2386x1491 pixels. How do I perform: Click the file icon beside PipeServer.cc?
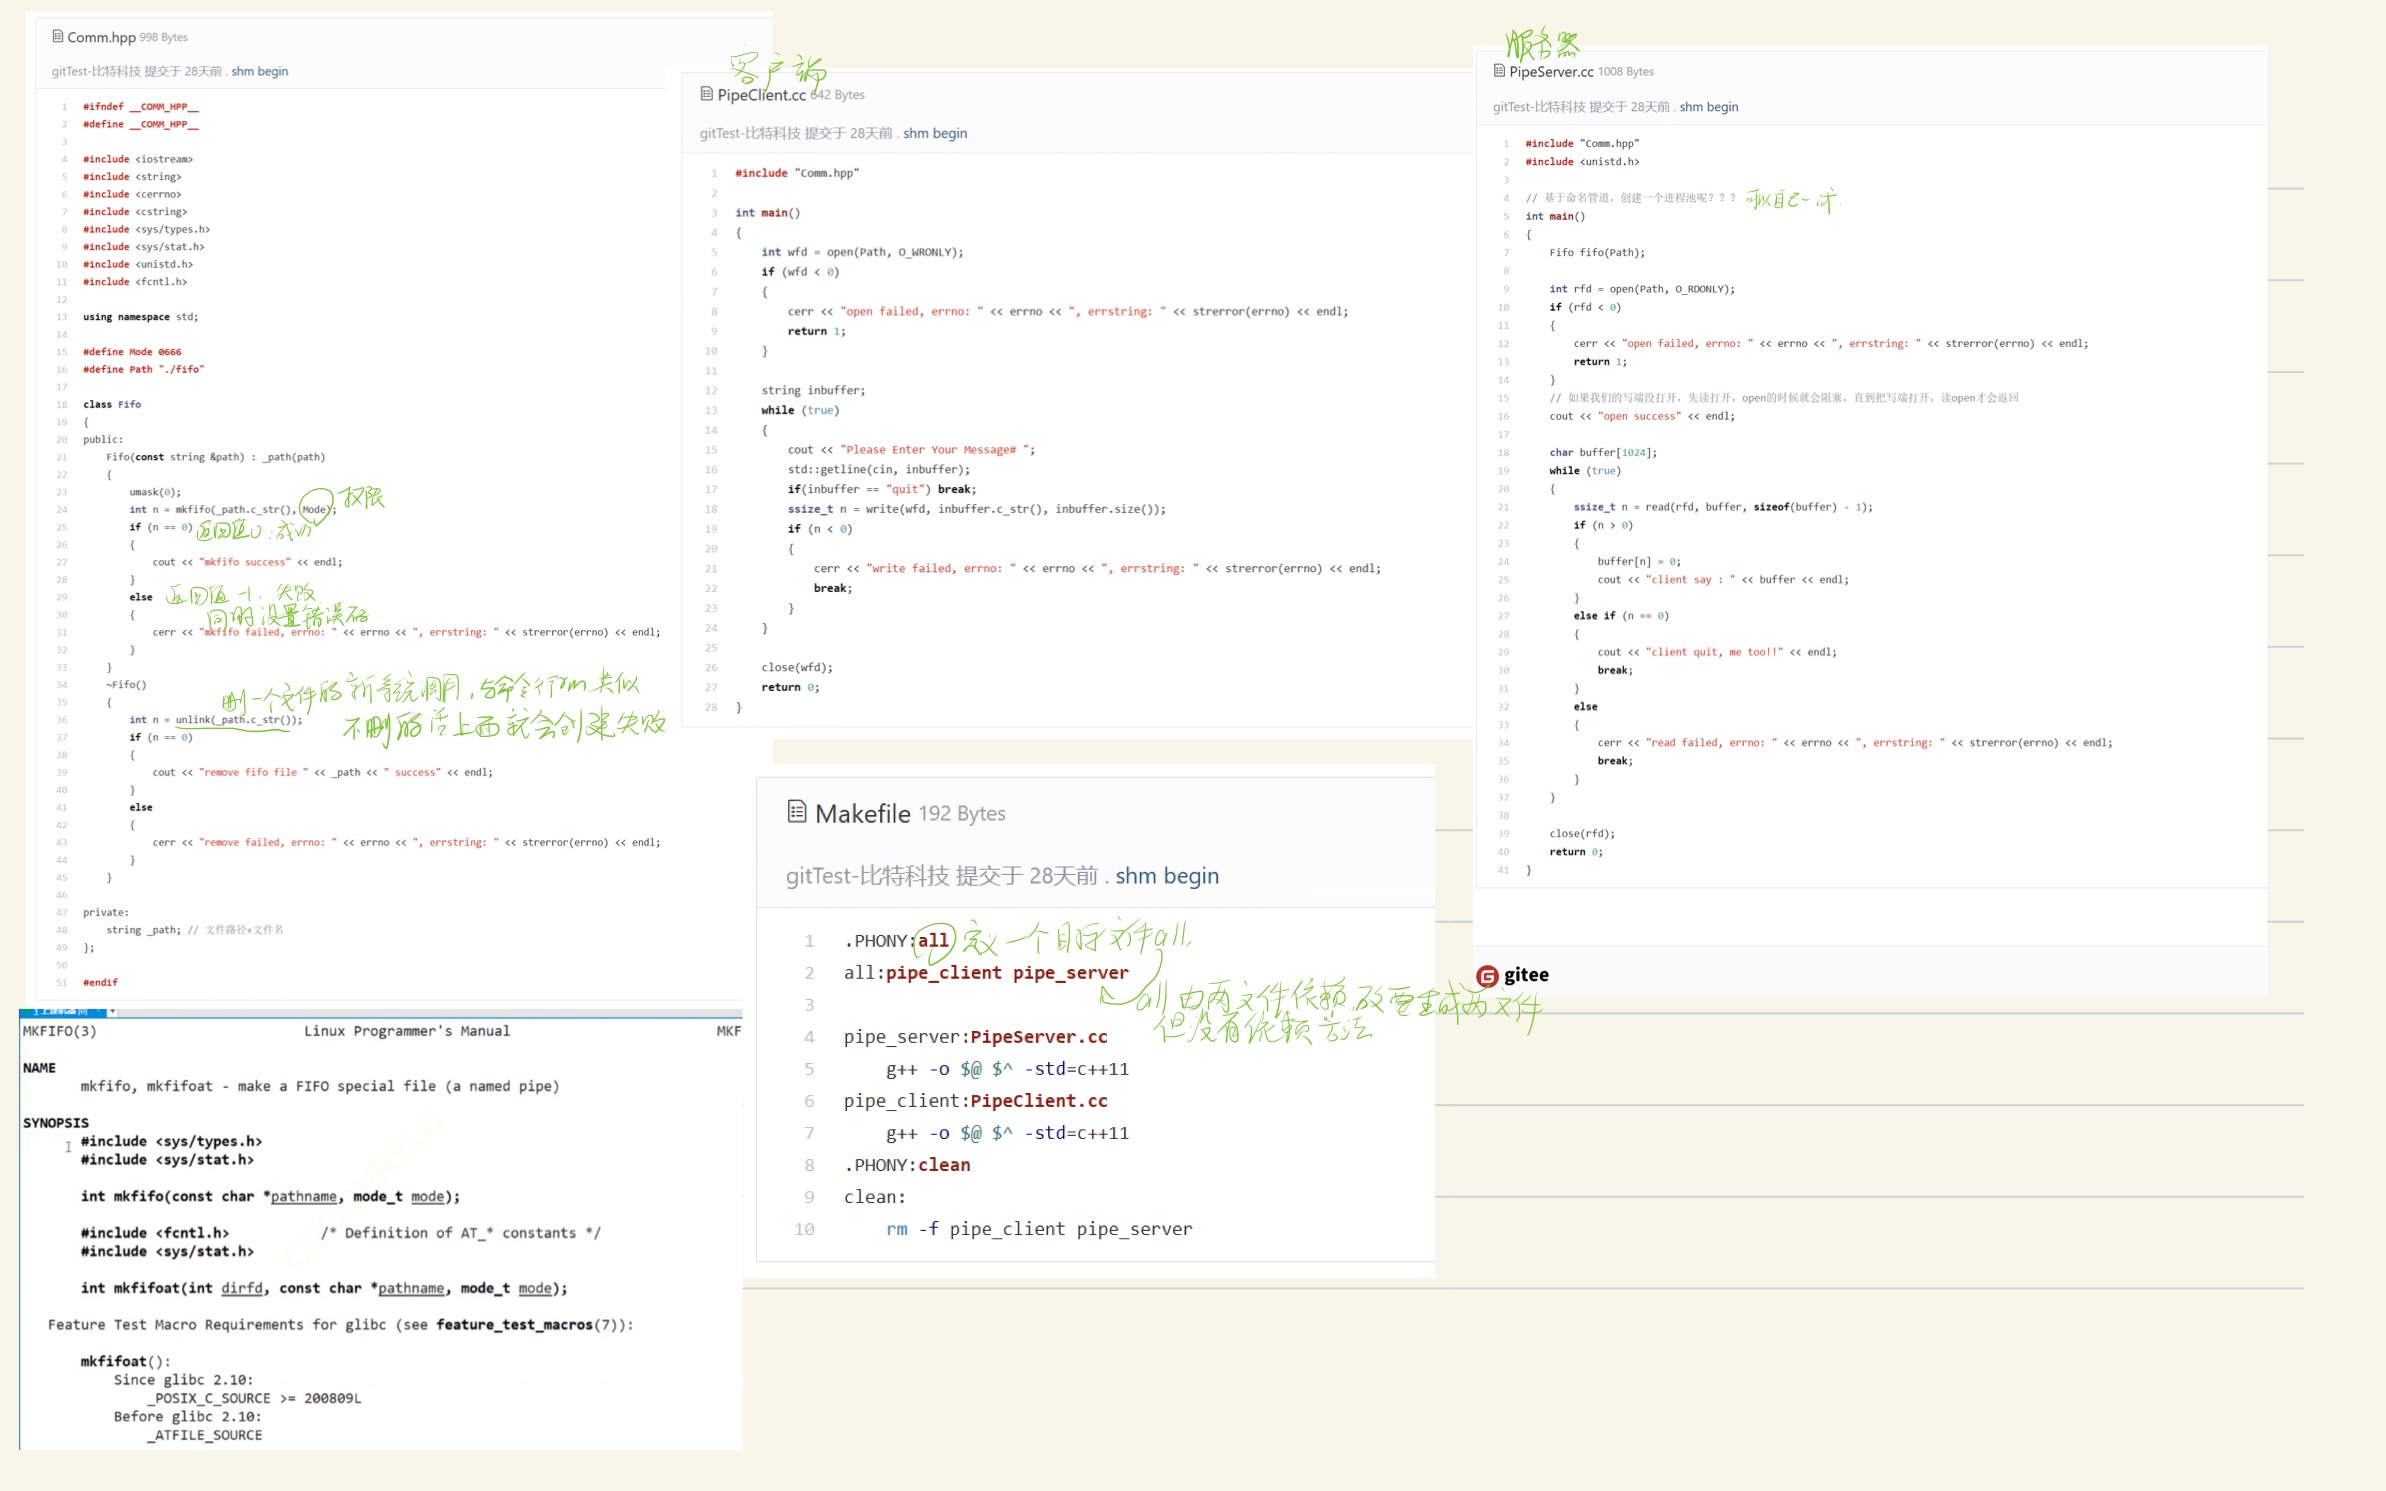click(1499, 71)
